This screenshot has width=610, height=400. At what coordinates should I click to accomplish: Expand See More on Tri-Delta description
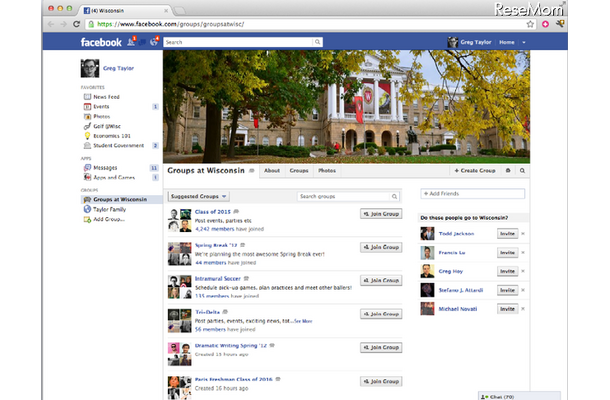click(x=303, y=321)
